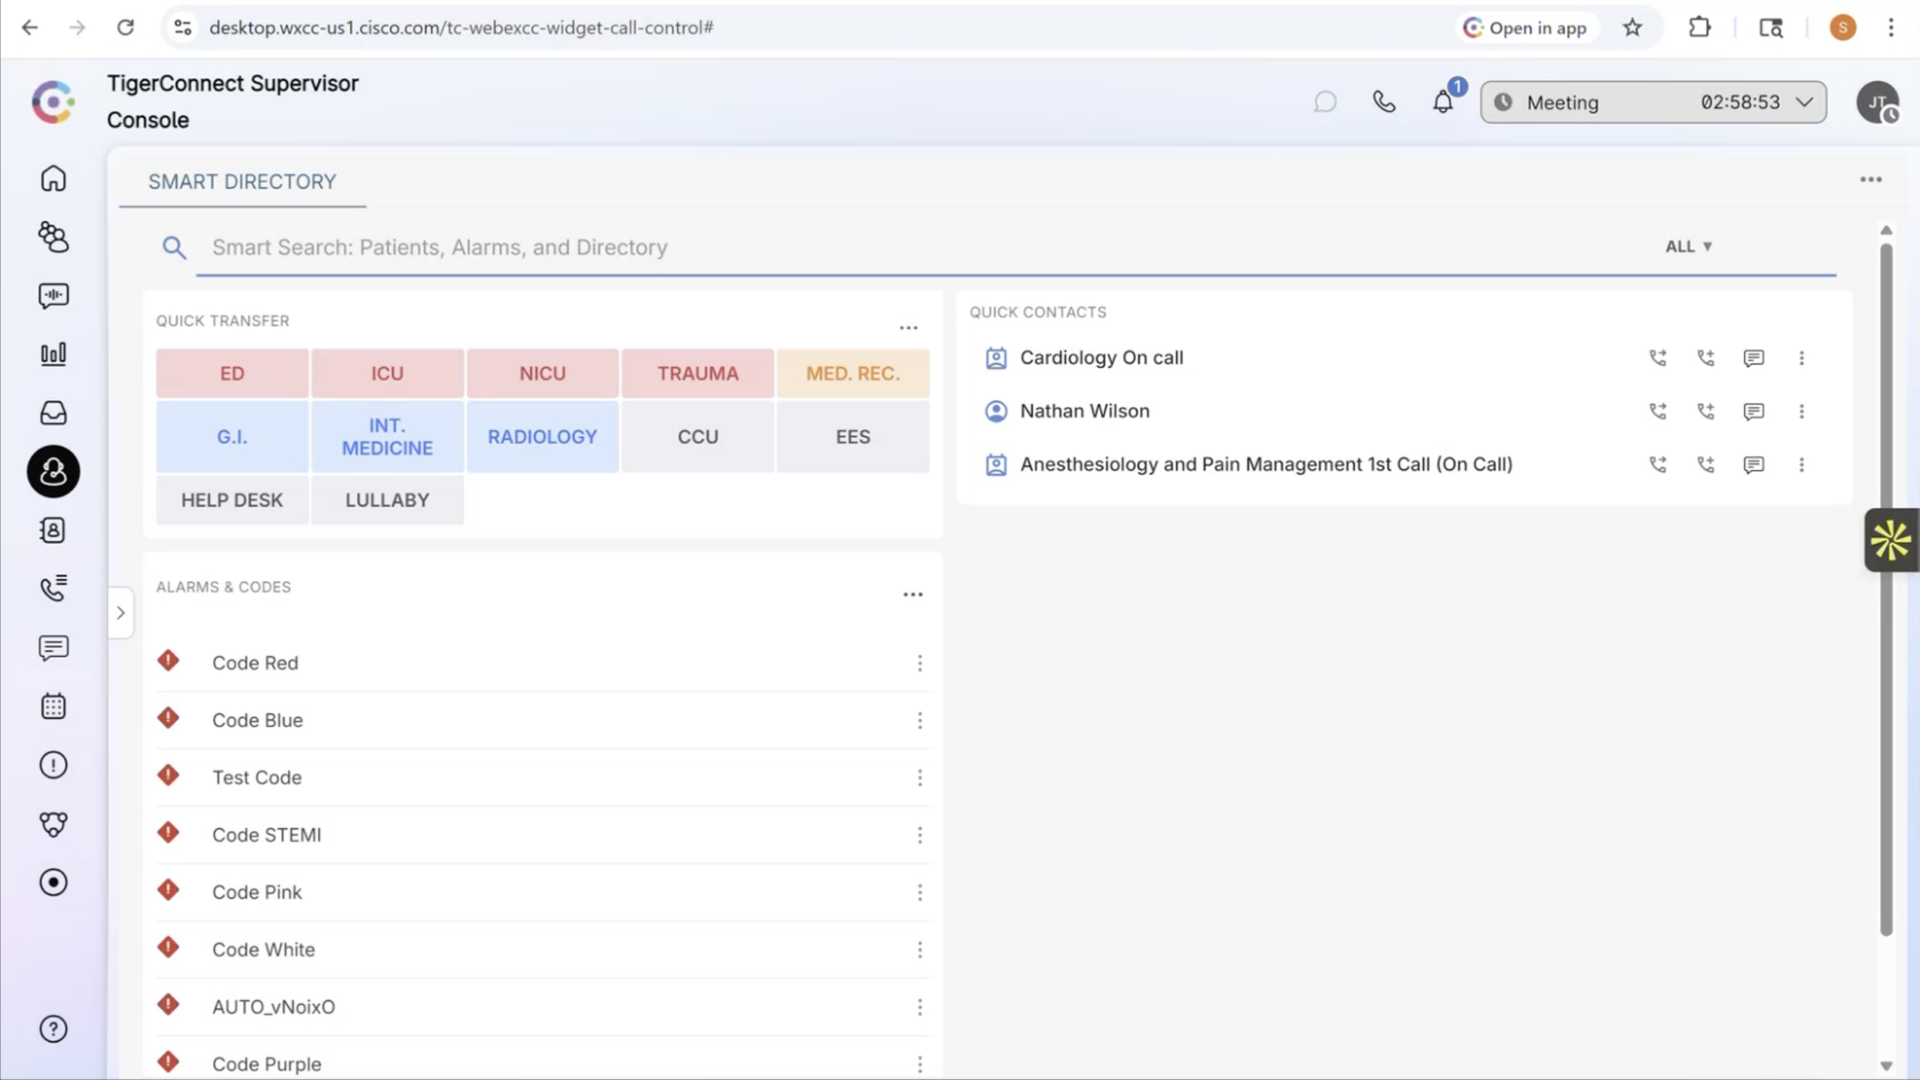
Task: Open the Meeting status dropdown
Action: [x=1653, y=102]
